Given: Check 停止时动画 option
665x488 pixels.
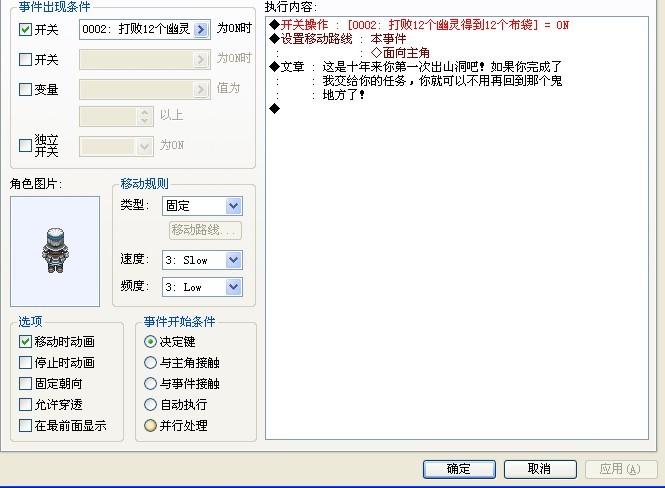Looking at the screenshot, I should [x=25, y=363].
